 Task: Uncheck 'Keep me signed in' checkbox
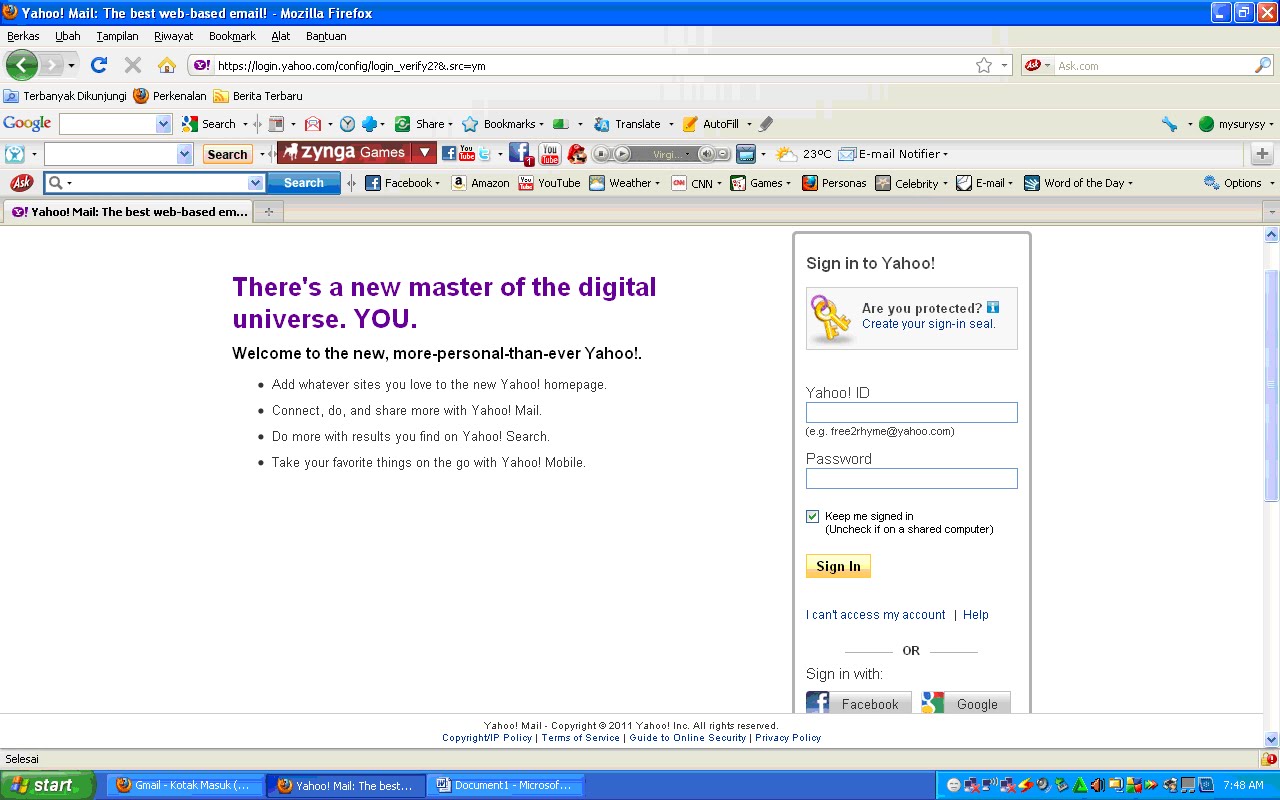tap(812, 516)
